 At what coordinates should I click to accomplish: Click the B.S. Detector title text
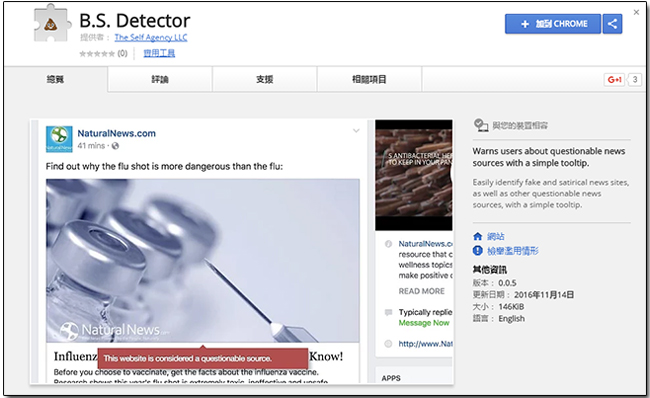(135, 20)
